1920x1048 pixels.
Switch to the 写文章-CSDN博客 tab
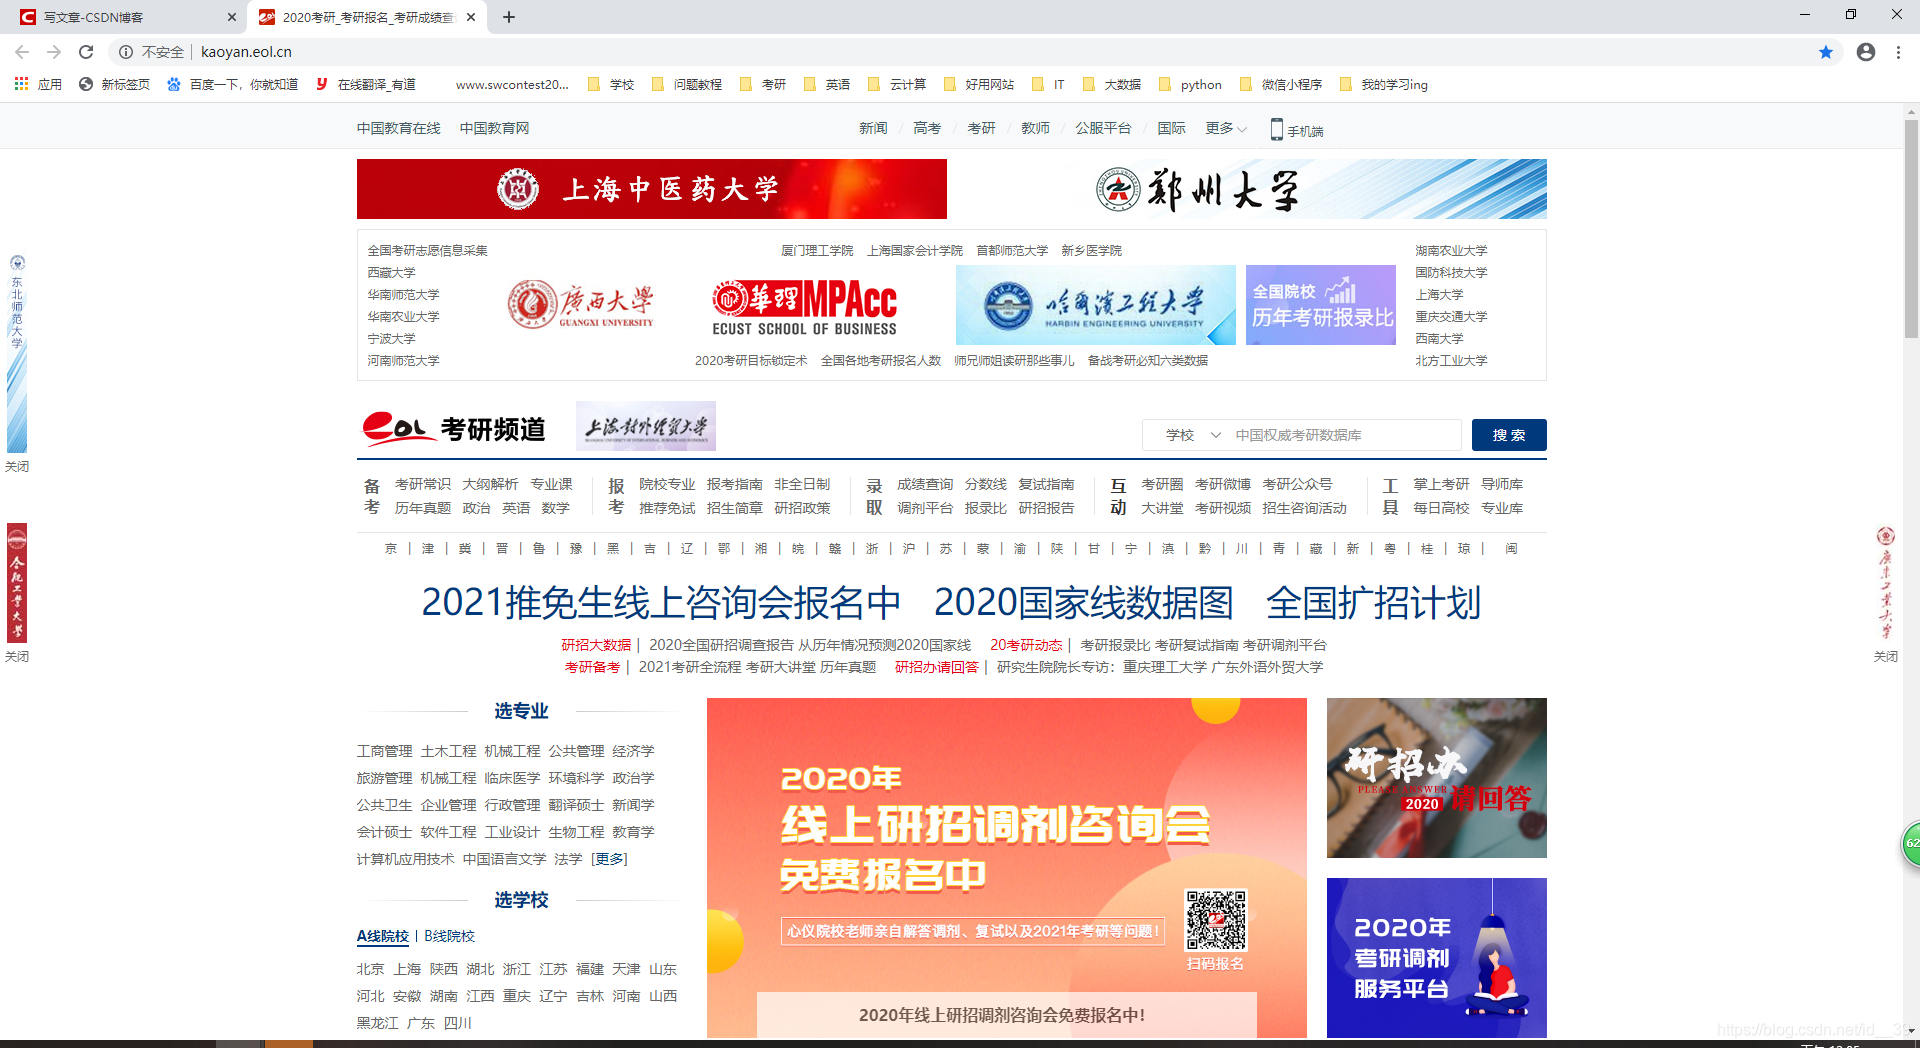(x=120, y=17)
